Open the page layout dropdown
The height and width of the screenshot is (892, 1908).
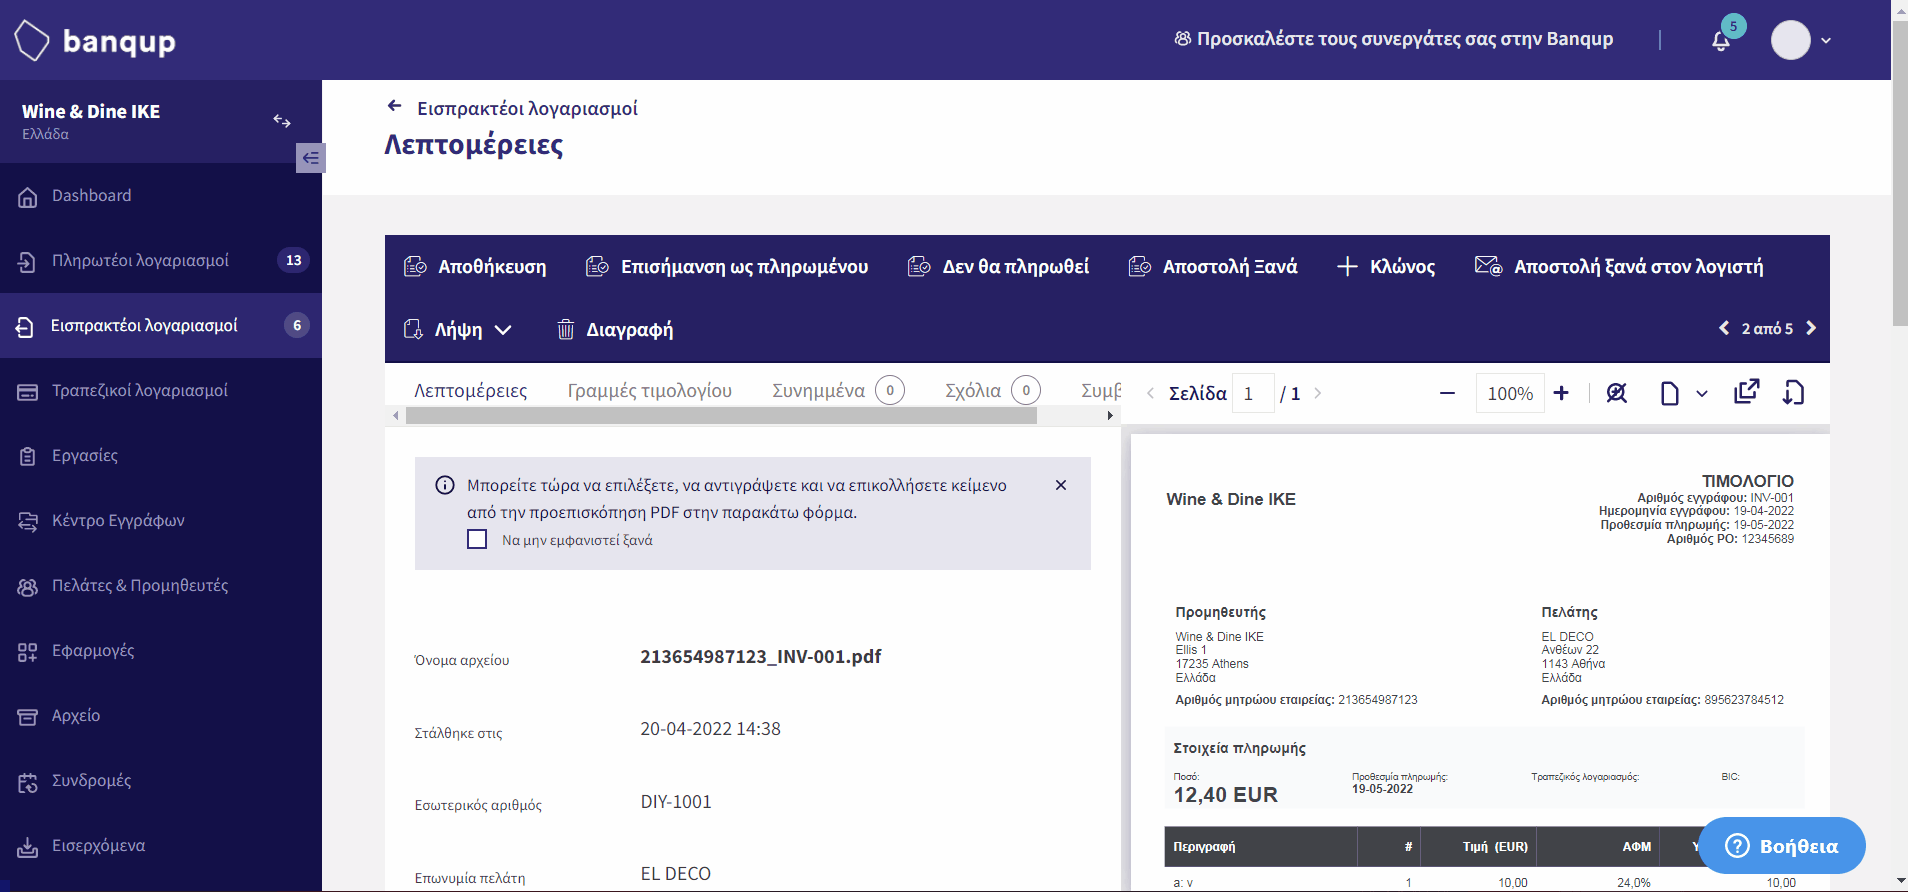[x=1683, y=394]
